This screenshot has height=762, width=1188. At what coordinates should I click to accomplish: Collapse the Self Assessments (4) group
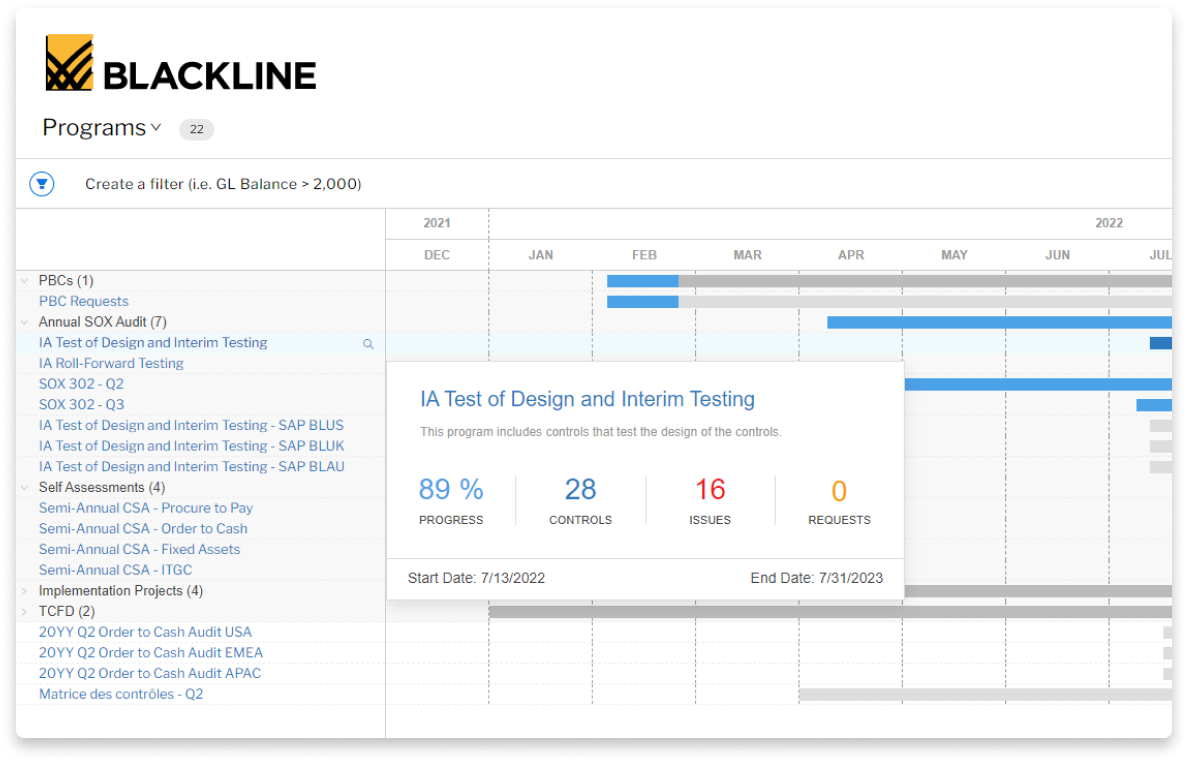click(25, 488)
